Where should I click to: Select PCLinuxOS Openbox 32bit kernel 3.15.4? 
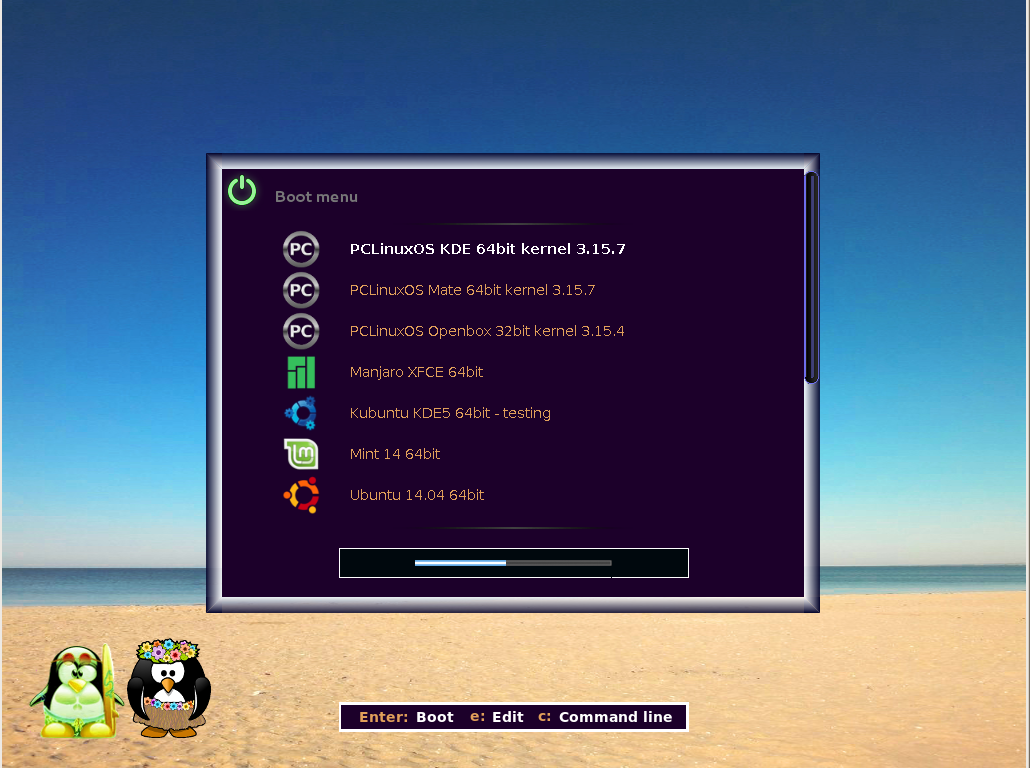pos(487,331)
